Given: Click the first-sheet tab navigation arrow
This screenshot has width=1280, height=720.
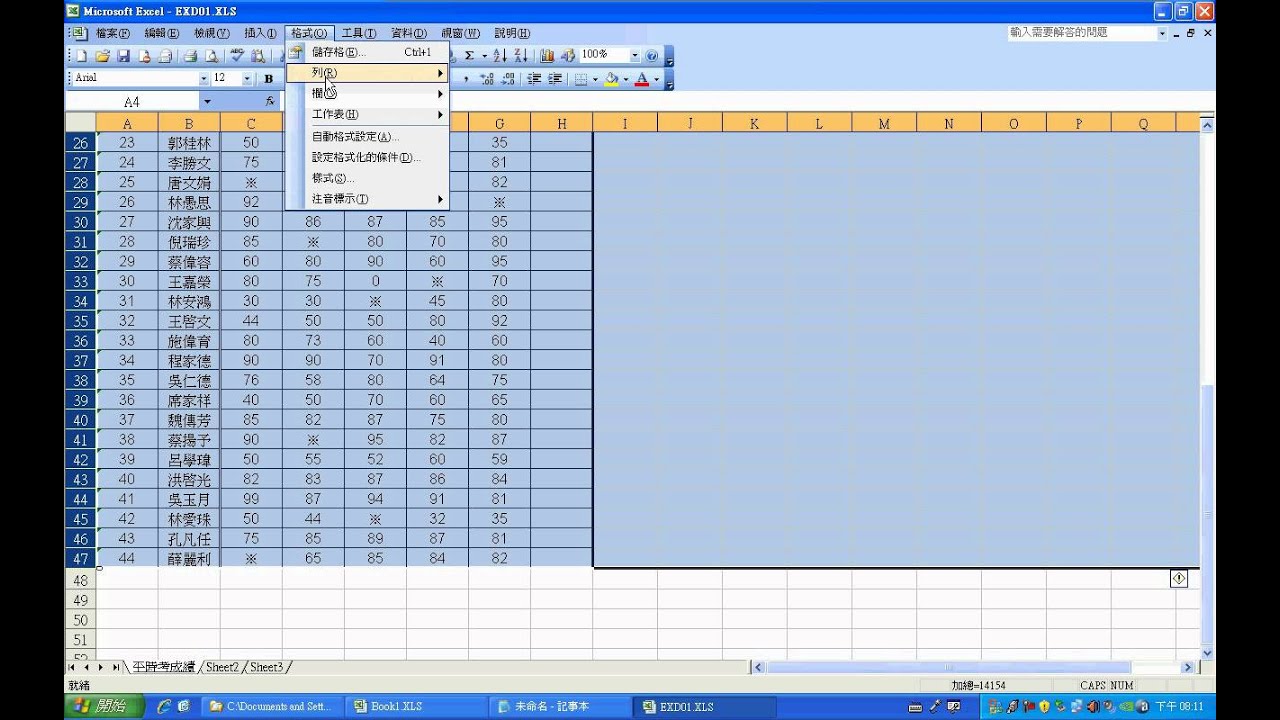Looking at the screenshot, I should click(x=72, y=667).
